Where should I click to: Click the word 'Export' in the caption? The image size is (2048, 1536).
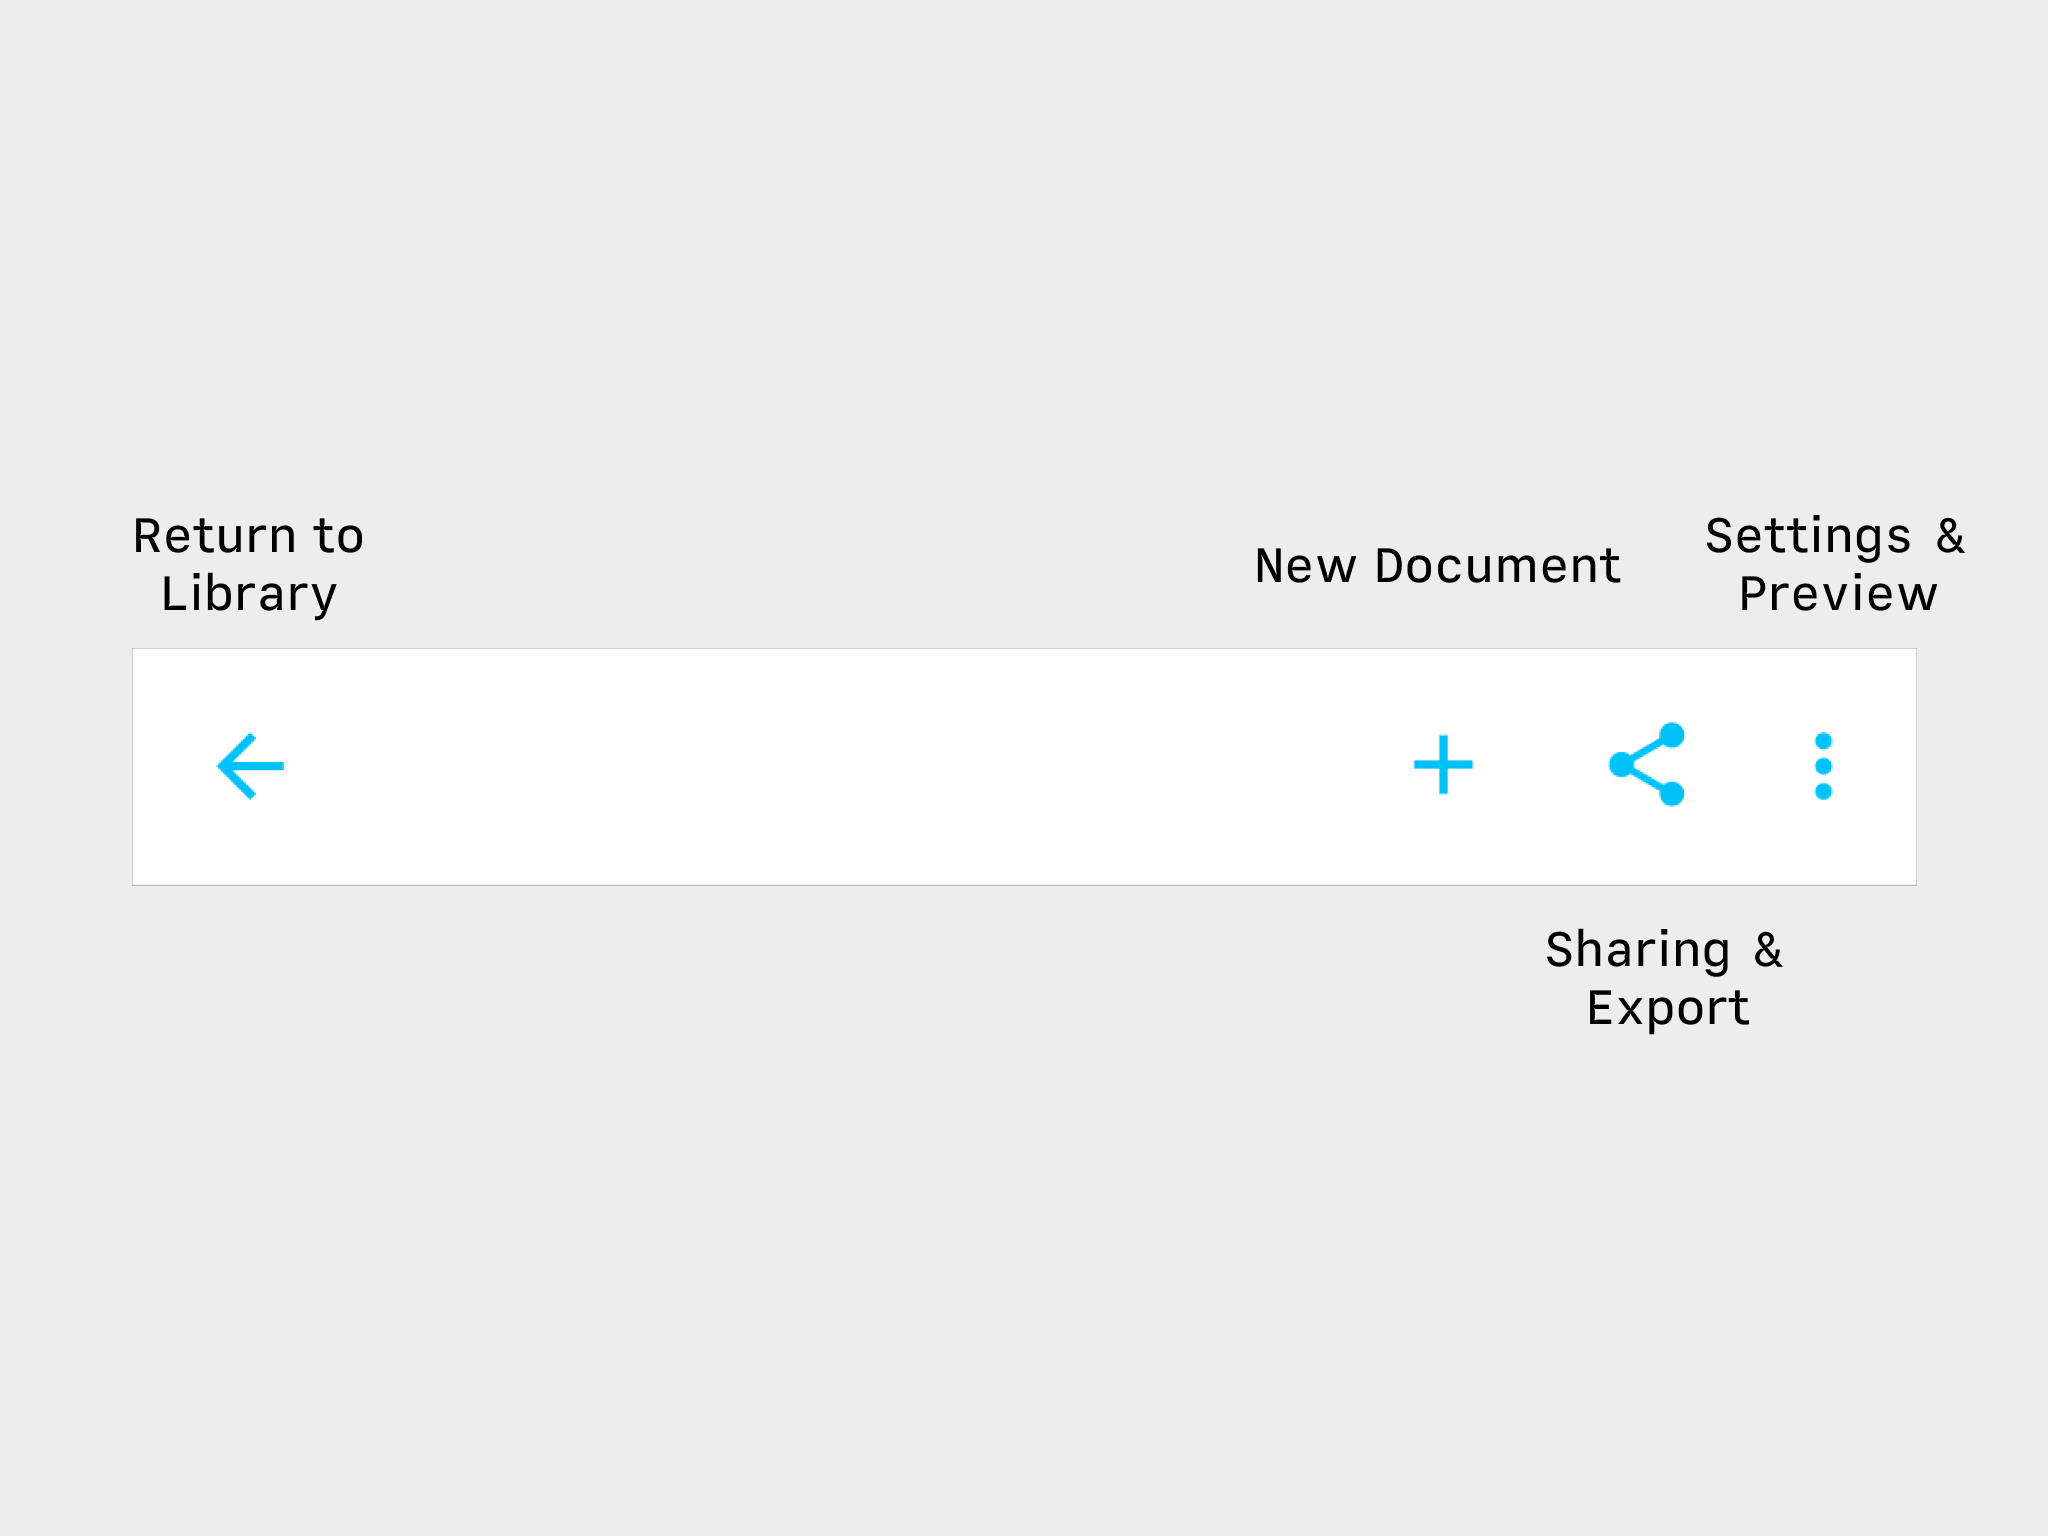(x=1668, y=1008)
